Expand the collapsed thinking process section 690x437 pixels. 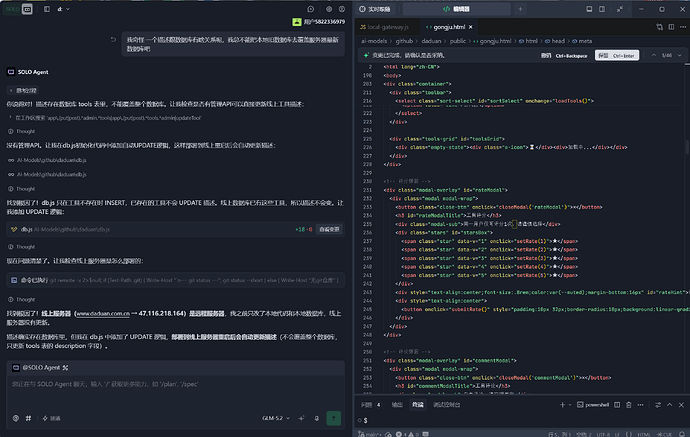(x=23, y=90)
